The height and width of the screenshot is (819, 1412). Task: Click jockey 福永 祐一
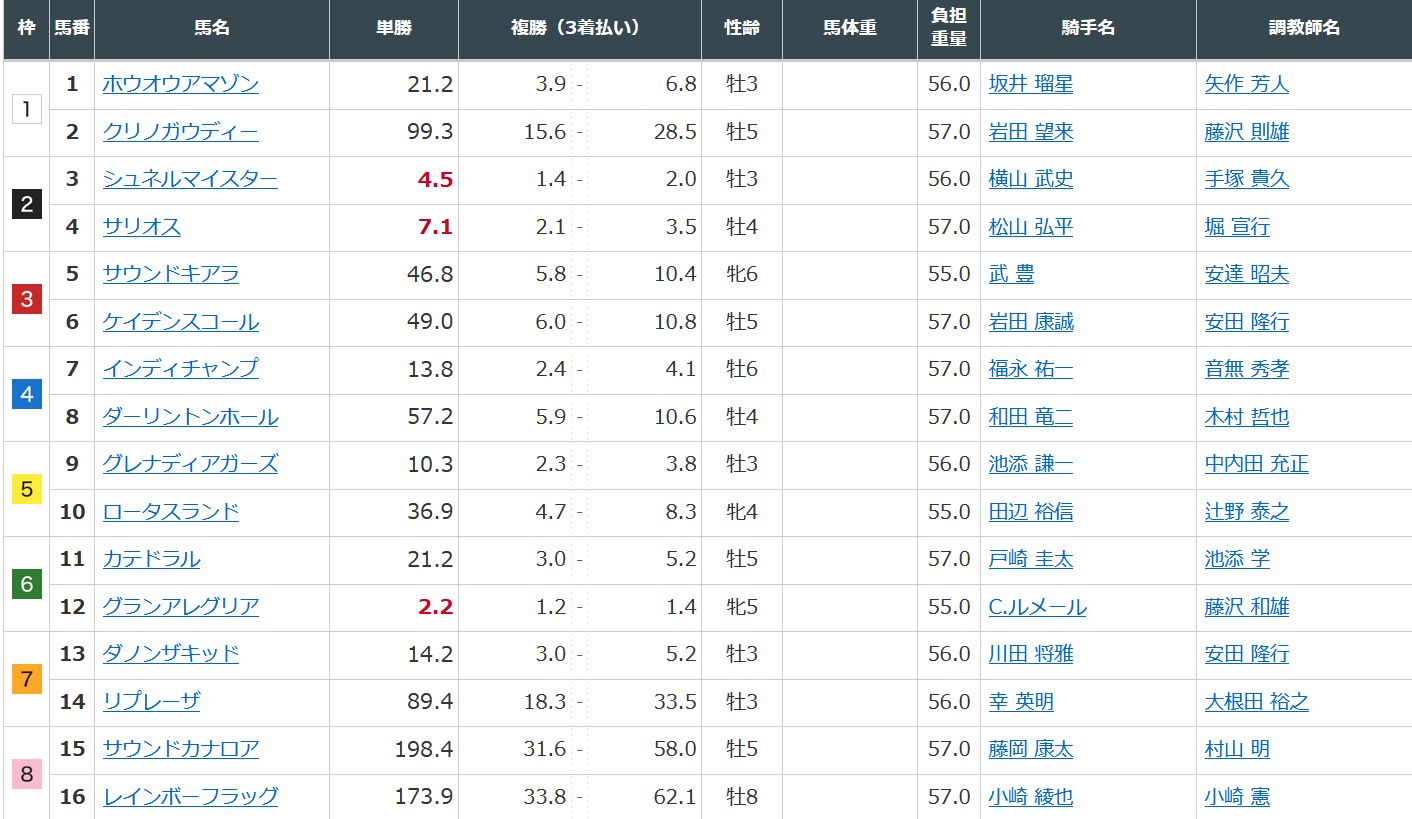pos(1030,369)
